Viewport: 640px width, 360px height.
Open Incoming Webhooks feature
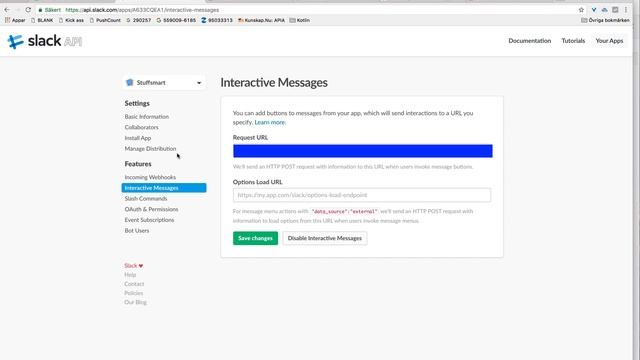click(150, 177)
